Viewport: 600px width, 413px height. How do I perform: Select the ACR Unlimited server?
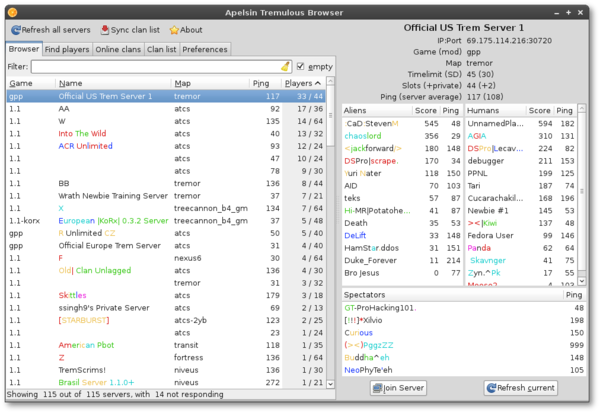[x=166, y=146]
